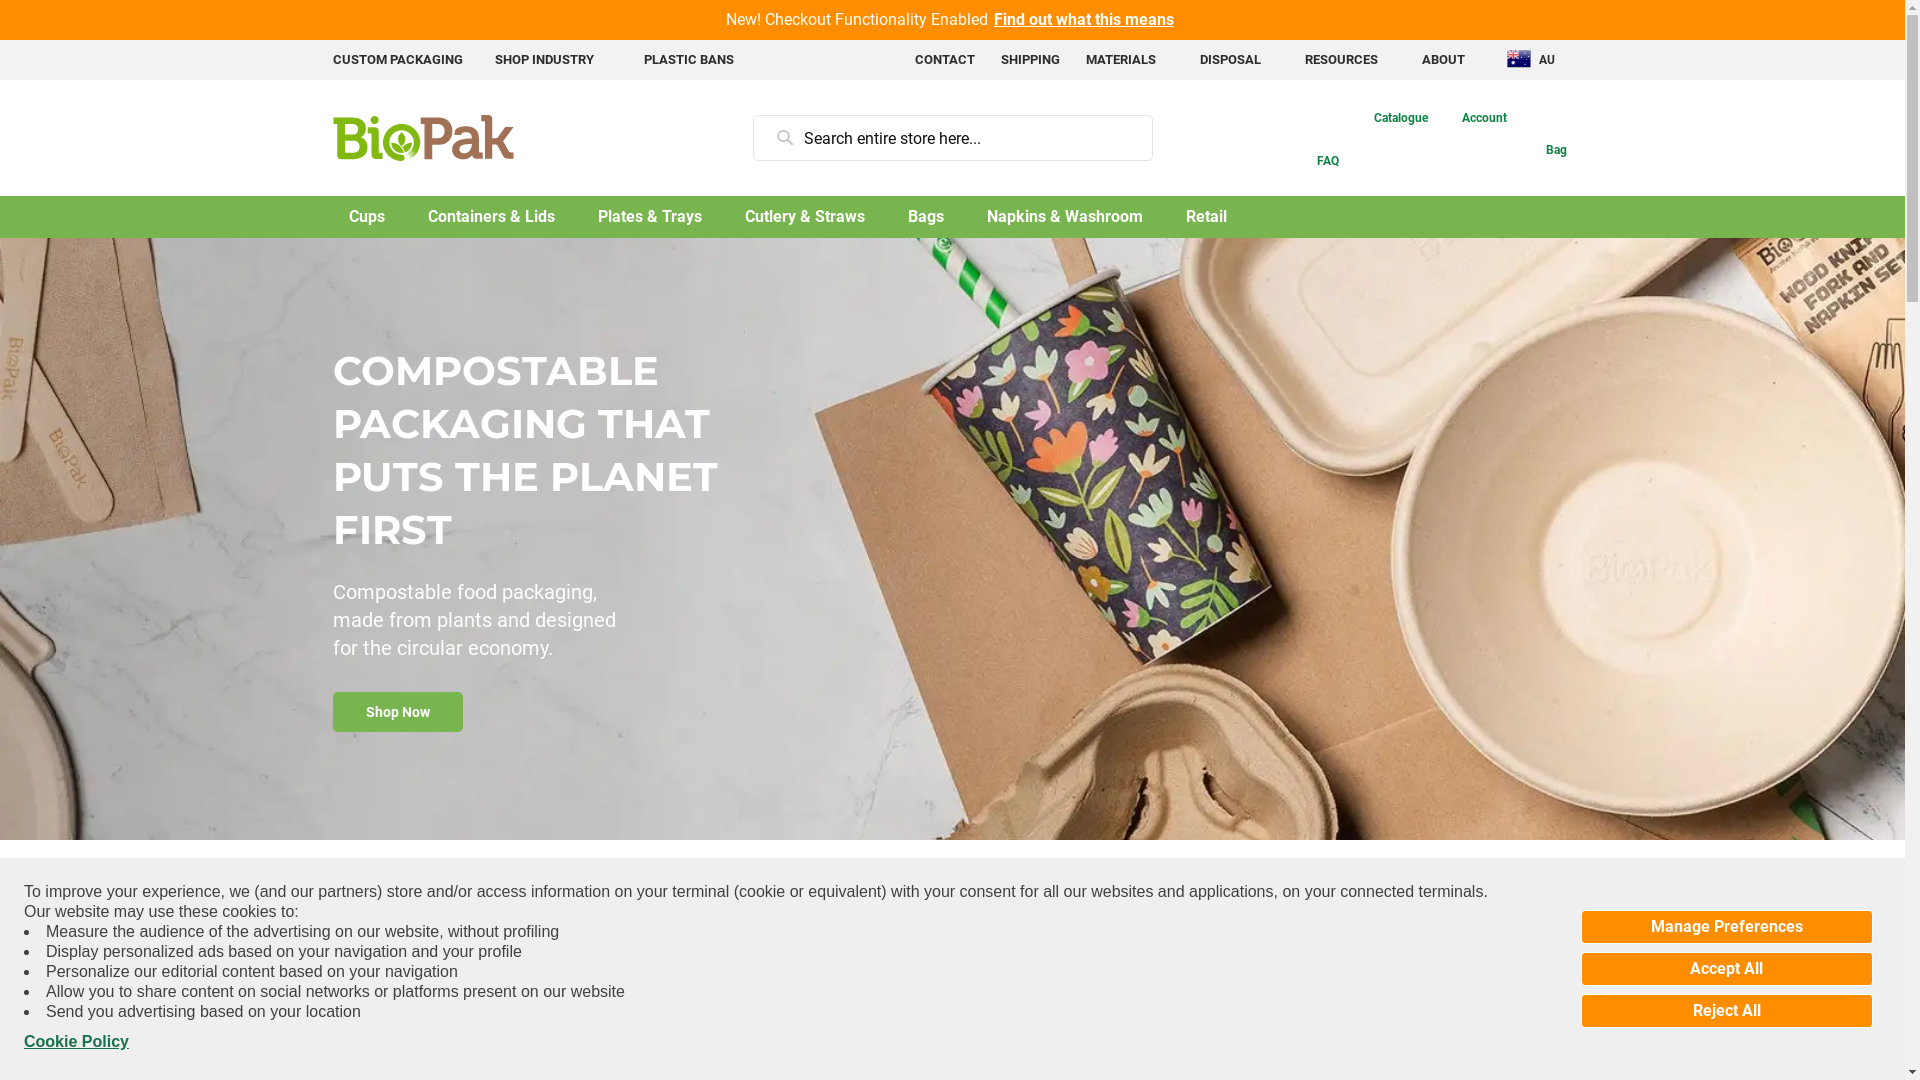Click Find out what this means
The width and height of the screenshot is (1920, 1080).
coord(1083,20)
